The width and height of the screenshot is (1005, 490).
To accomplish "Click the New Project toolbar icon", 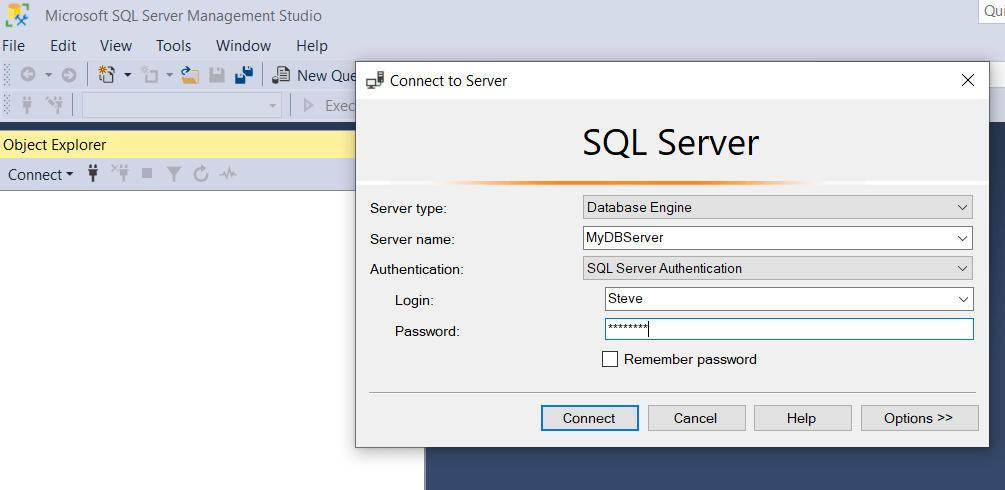I will 107,75.
